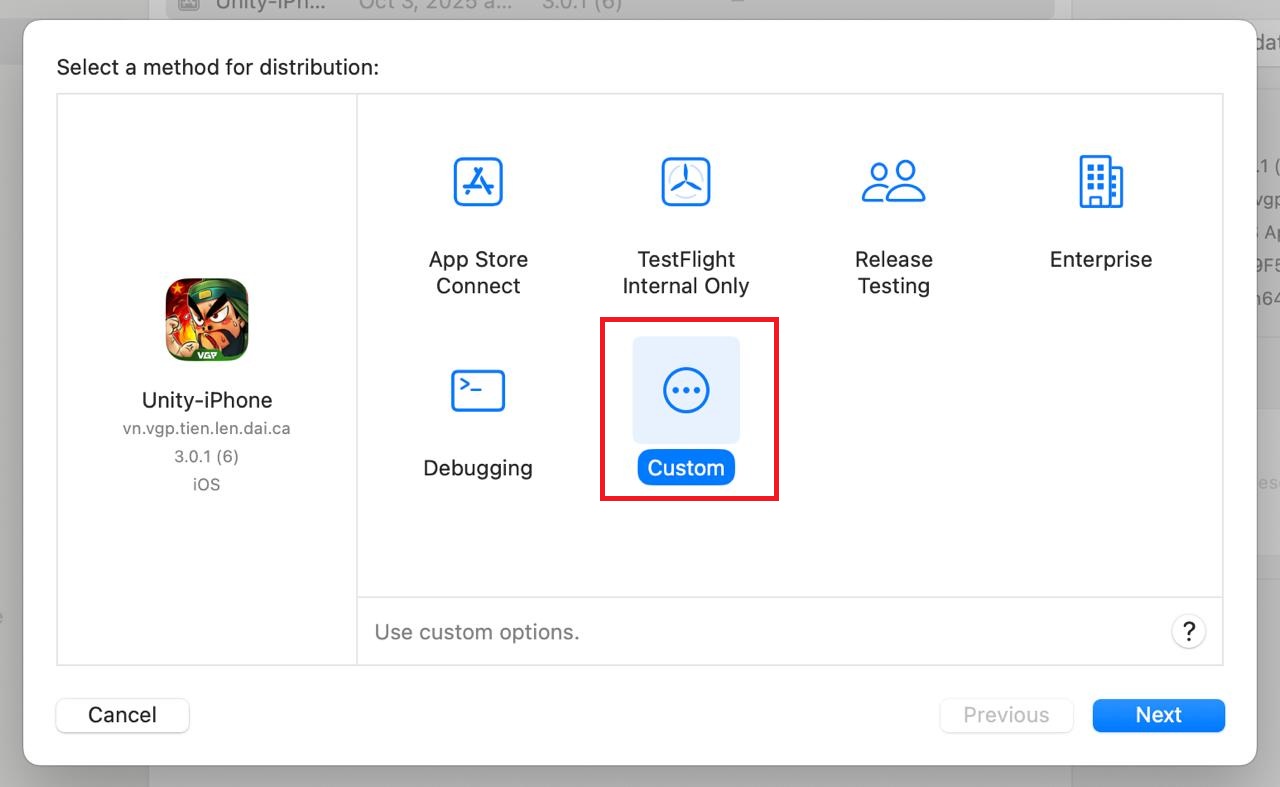The width and height of the screenshot is (1280, 787).
Task: Cancel the distribution dialog
Action: click(x=122, y=715)
